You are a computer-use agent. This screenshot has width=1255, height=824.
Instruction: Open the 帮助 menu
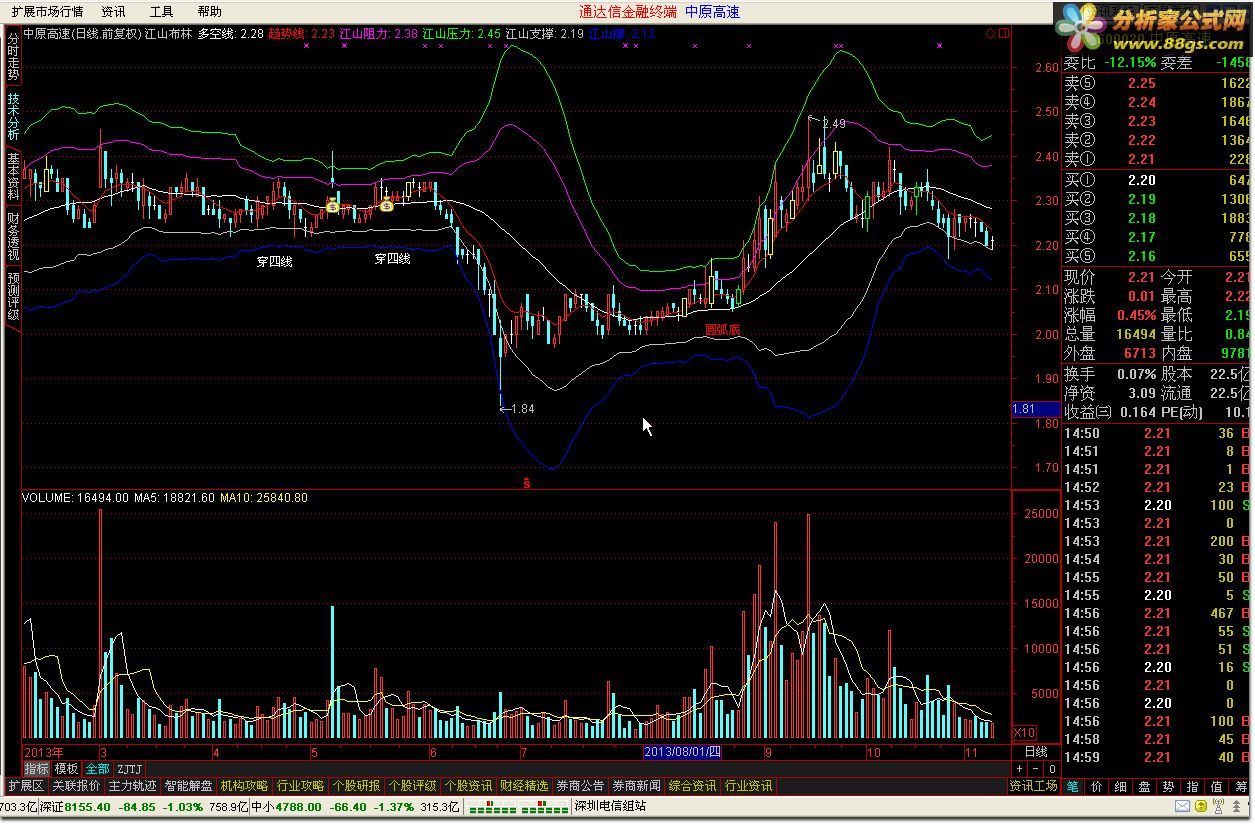[x=209, y=12]
